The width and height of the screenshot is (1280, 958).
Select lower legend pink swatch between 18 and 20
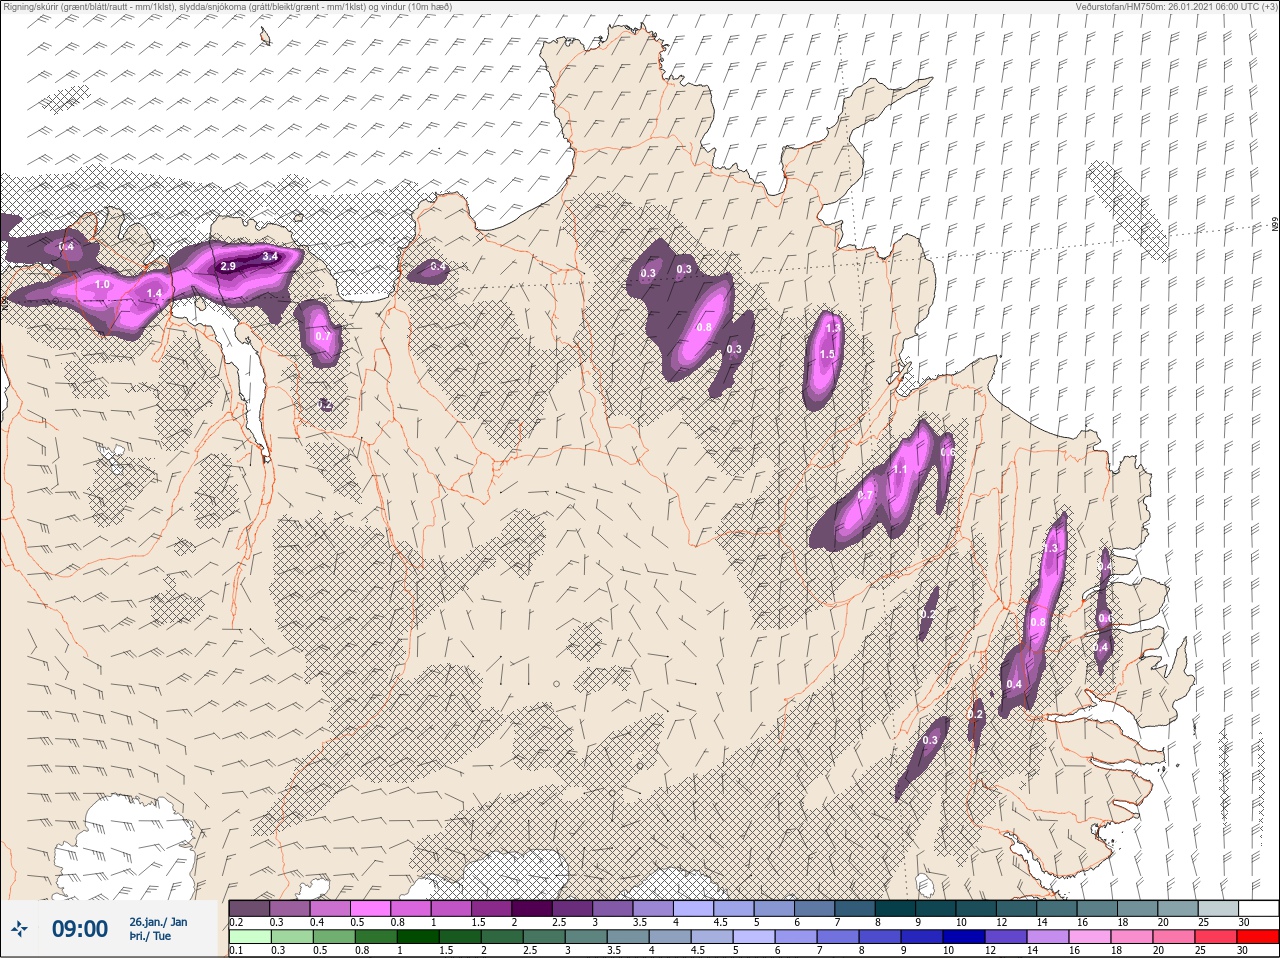tap(1131, 937)
